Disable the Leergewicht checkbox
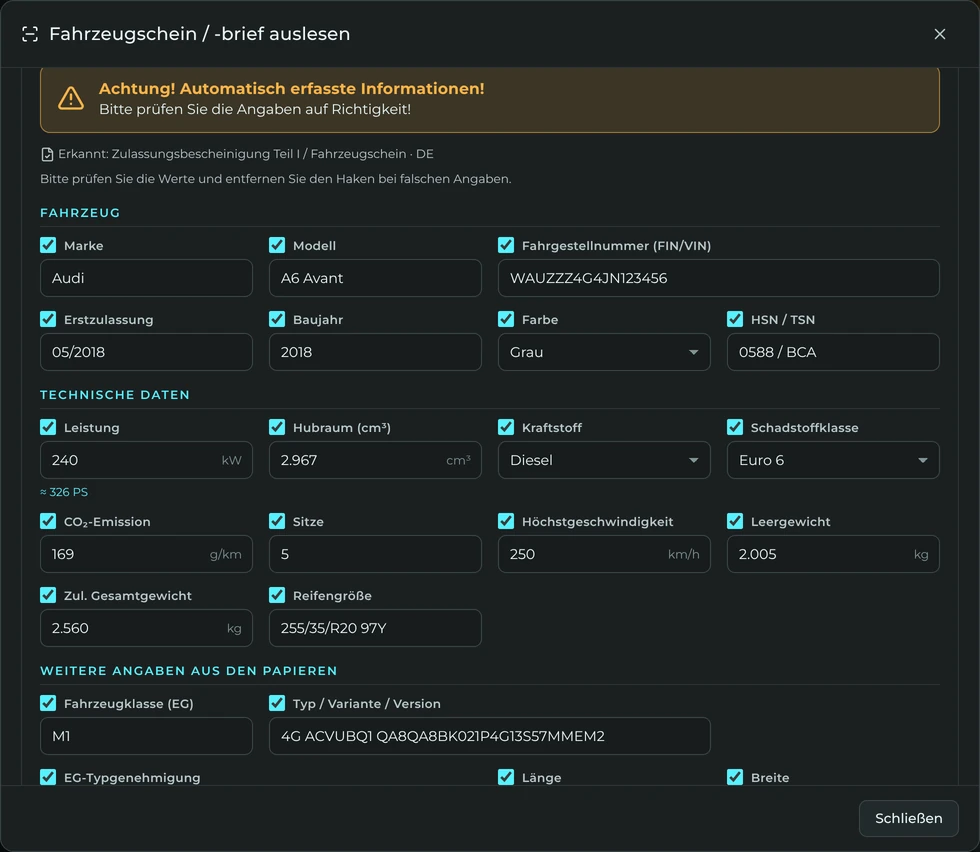 tap(735, 521)
